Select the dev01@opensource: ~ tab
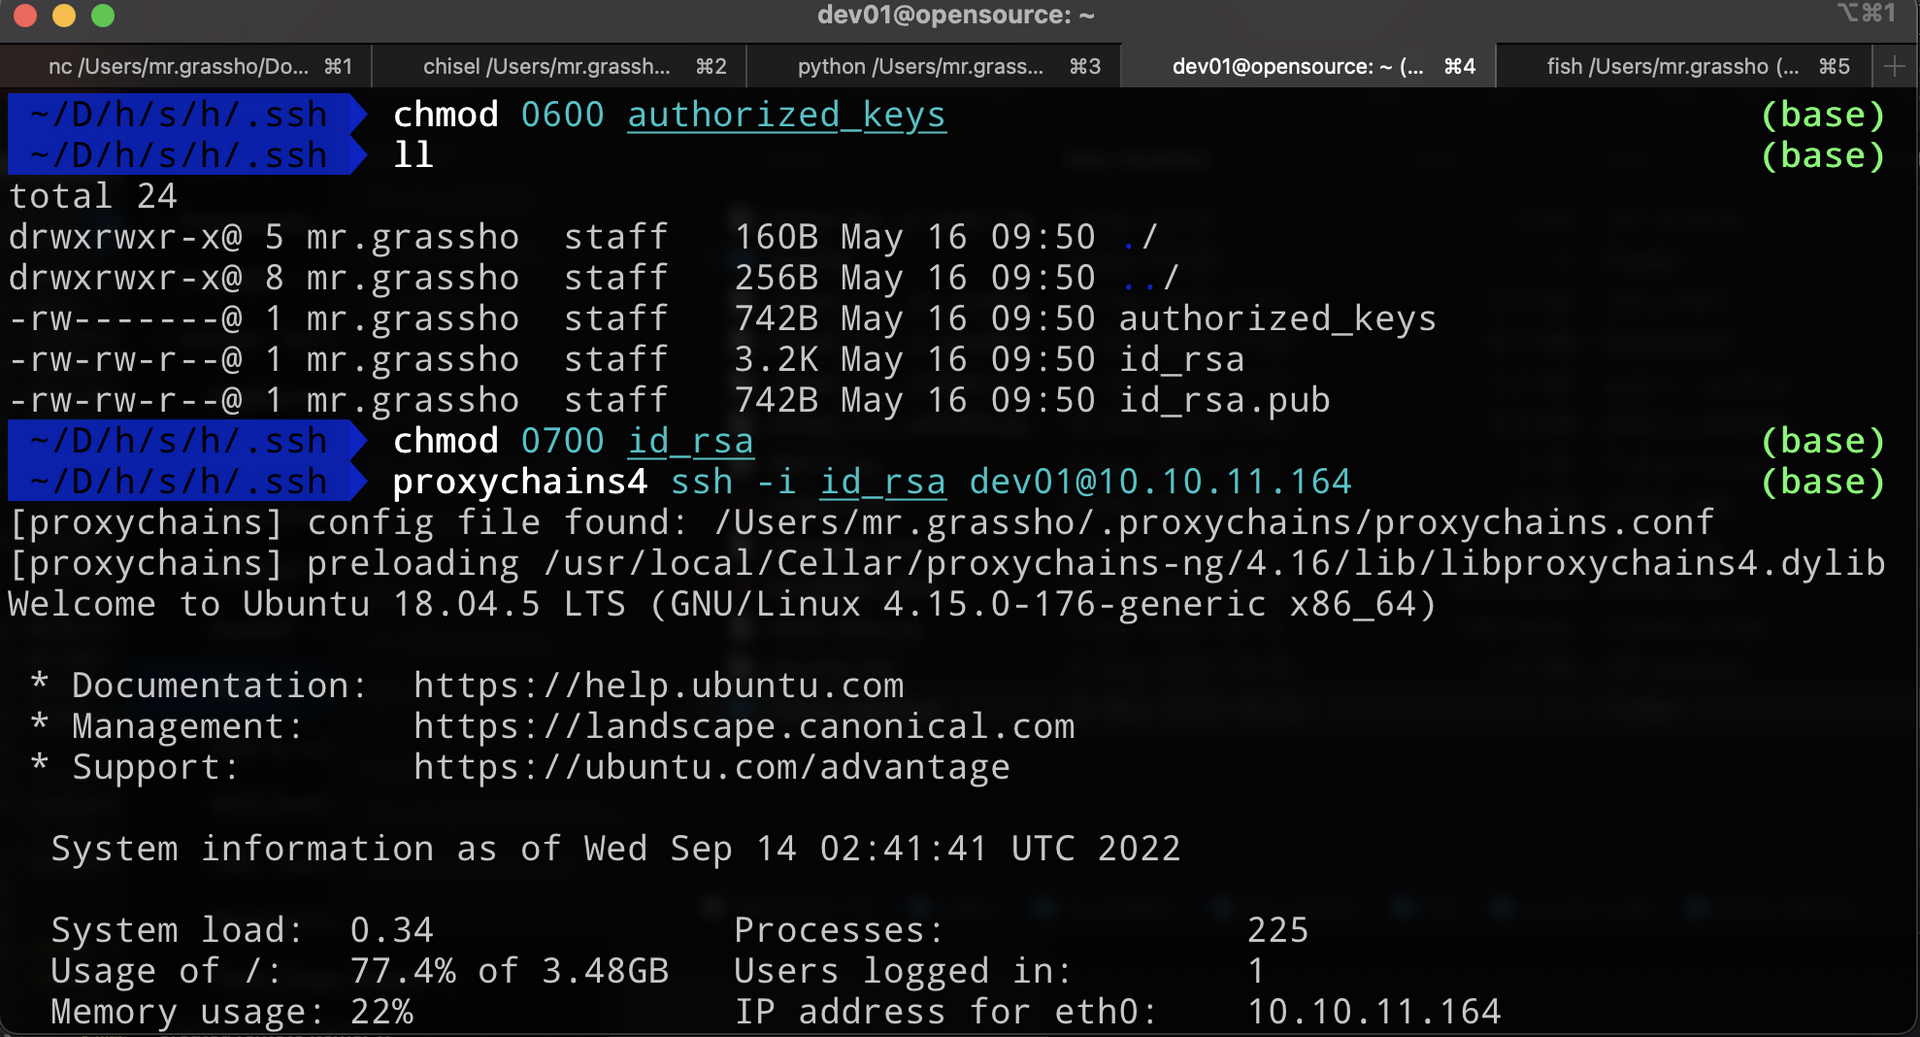Image resolution: width=1920 pixels, height=1037 pixels. (x=1308, y=66)
